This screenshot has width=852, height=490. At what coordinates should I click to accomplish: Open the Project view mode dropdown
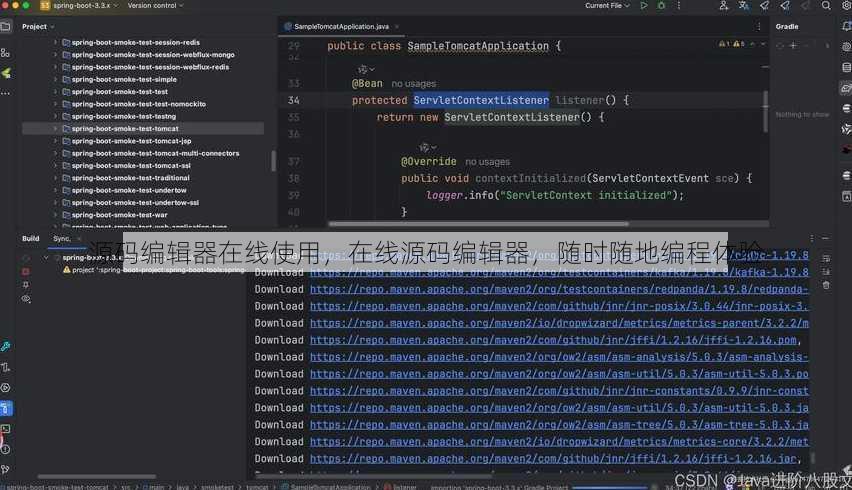[38, 26]
